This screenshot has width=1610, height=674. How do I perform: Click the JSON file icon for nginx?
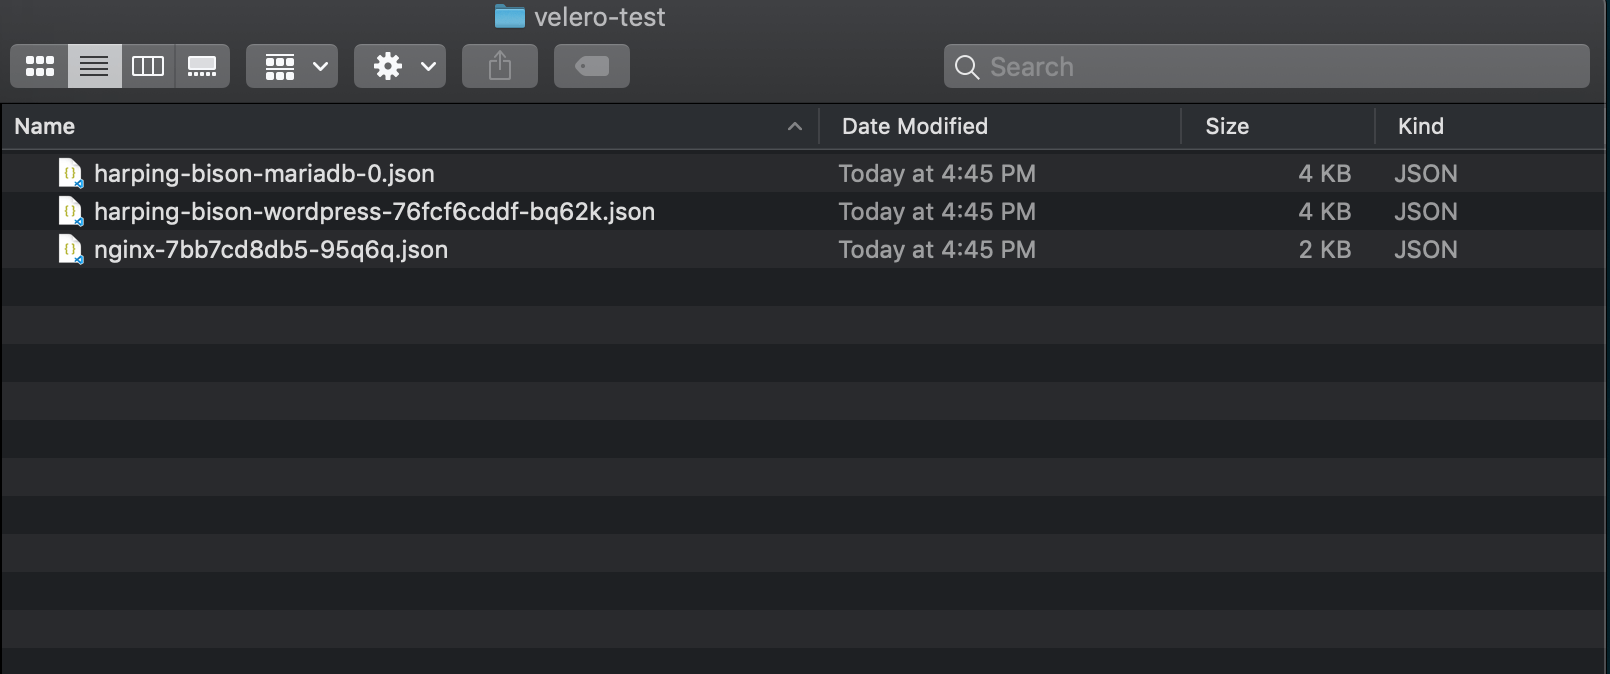[71, 249]
